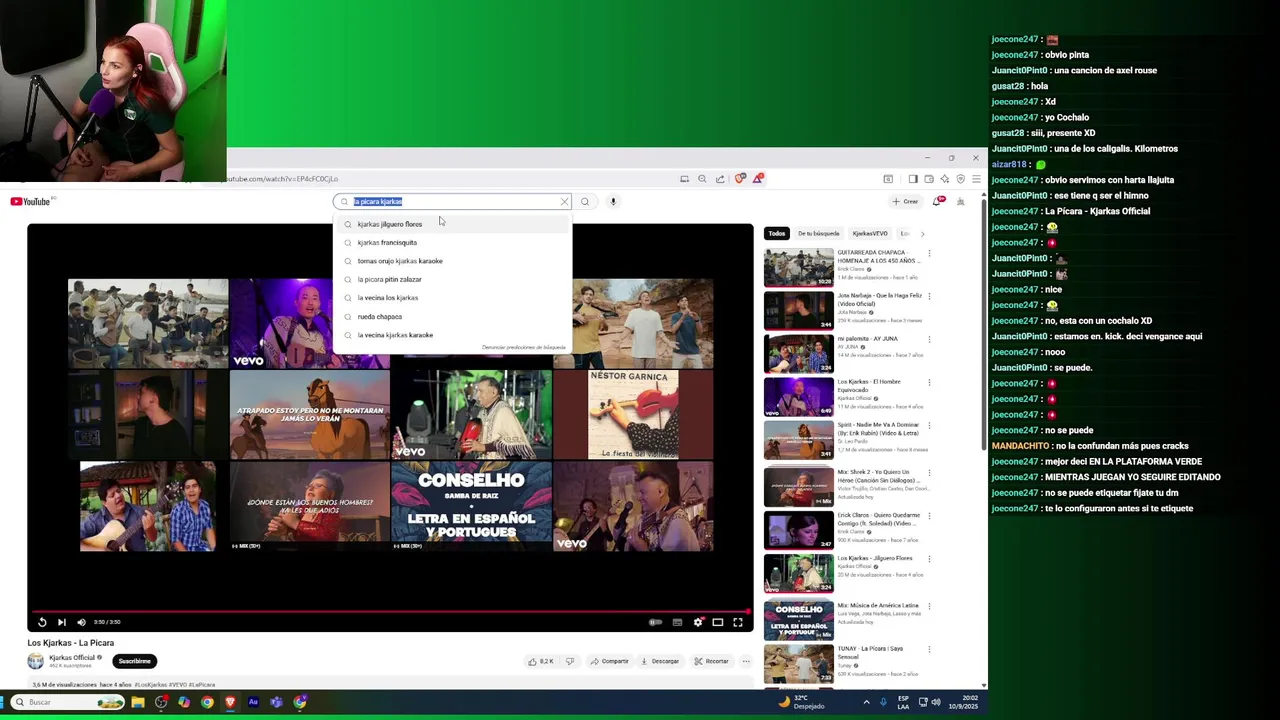Select suggestion 'rueda chapaca'
Viewport: 1280px width, 720px height.
[x=452, y=316]
